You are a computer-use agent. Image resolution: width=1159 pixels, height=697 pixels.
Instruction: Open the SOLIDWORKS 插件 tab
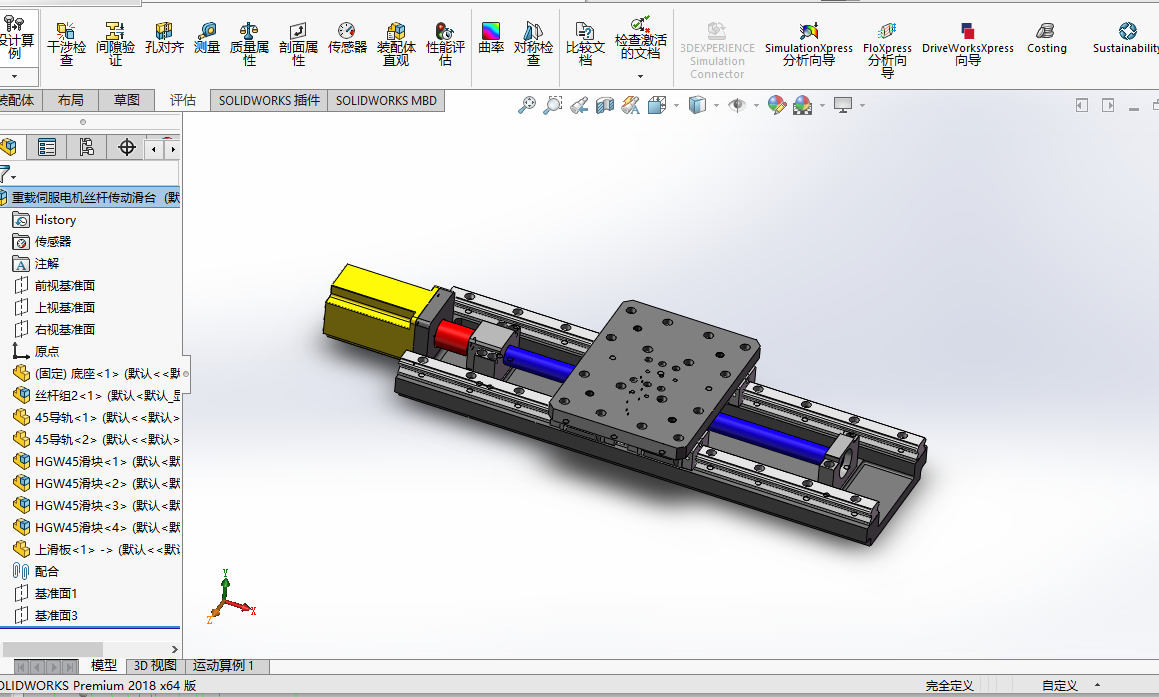269,101
